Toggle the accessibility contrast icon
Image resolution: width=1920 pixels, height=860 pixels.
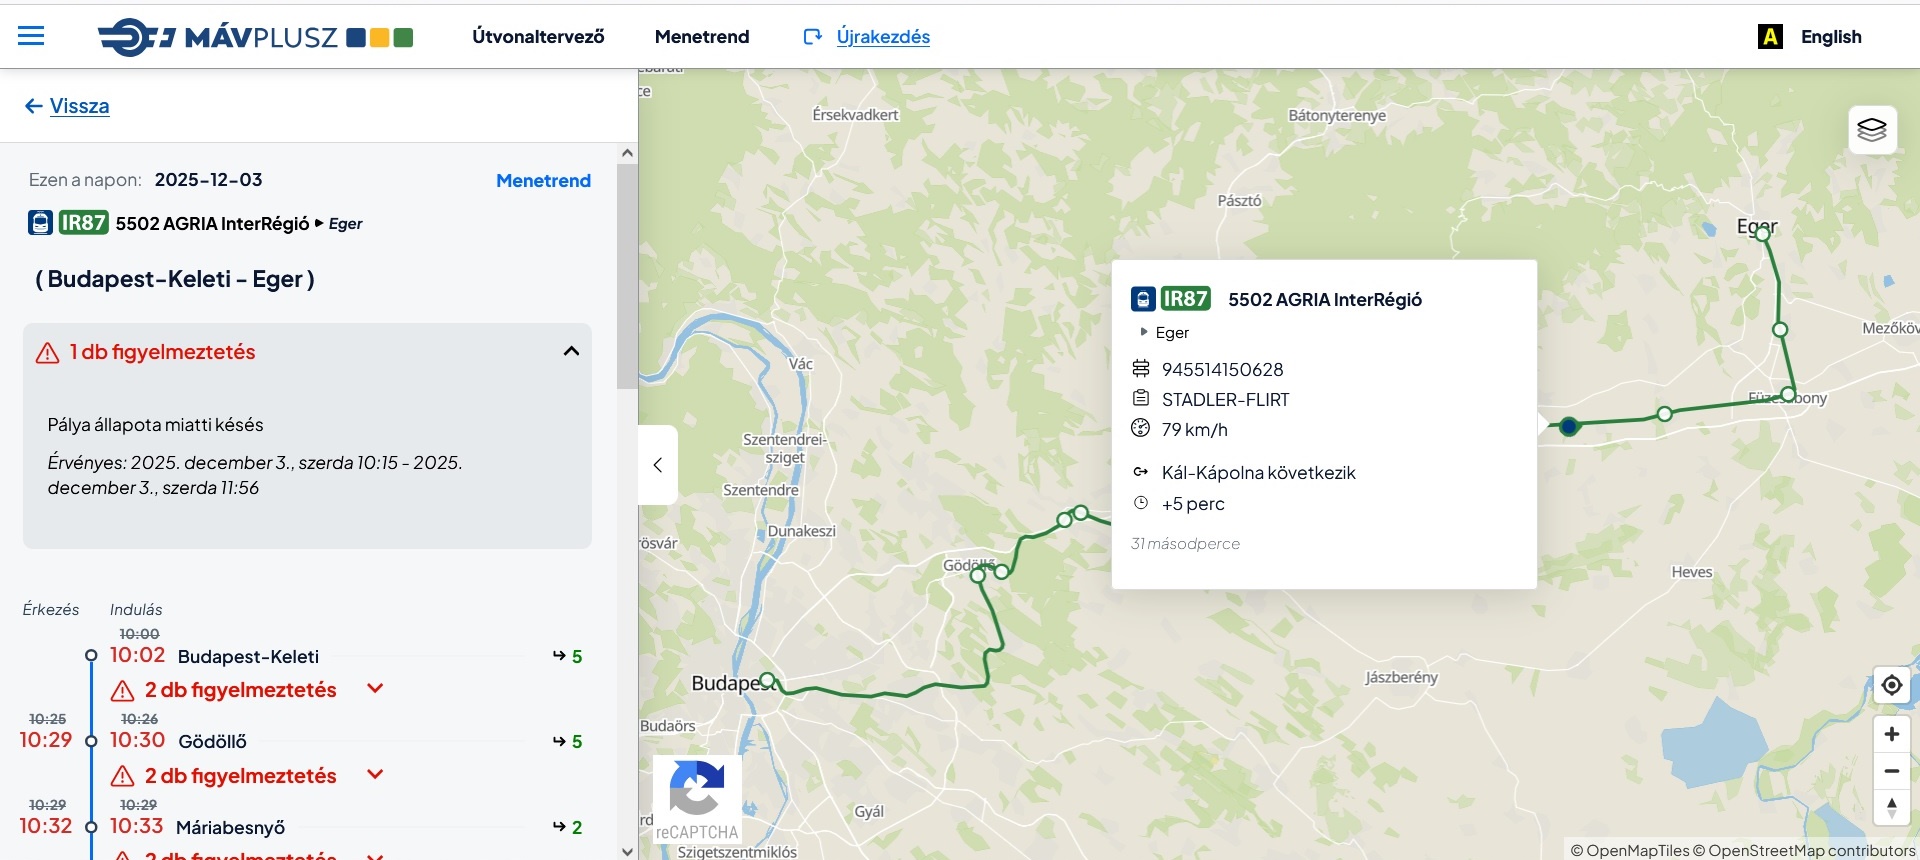[x=1770, y=37]
